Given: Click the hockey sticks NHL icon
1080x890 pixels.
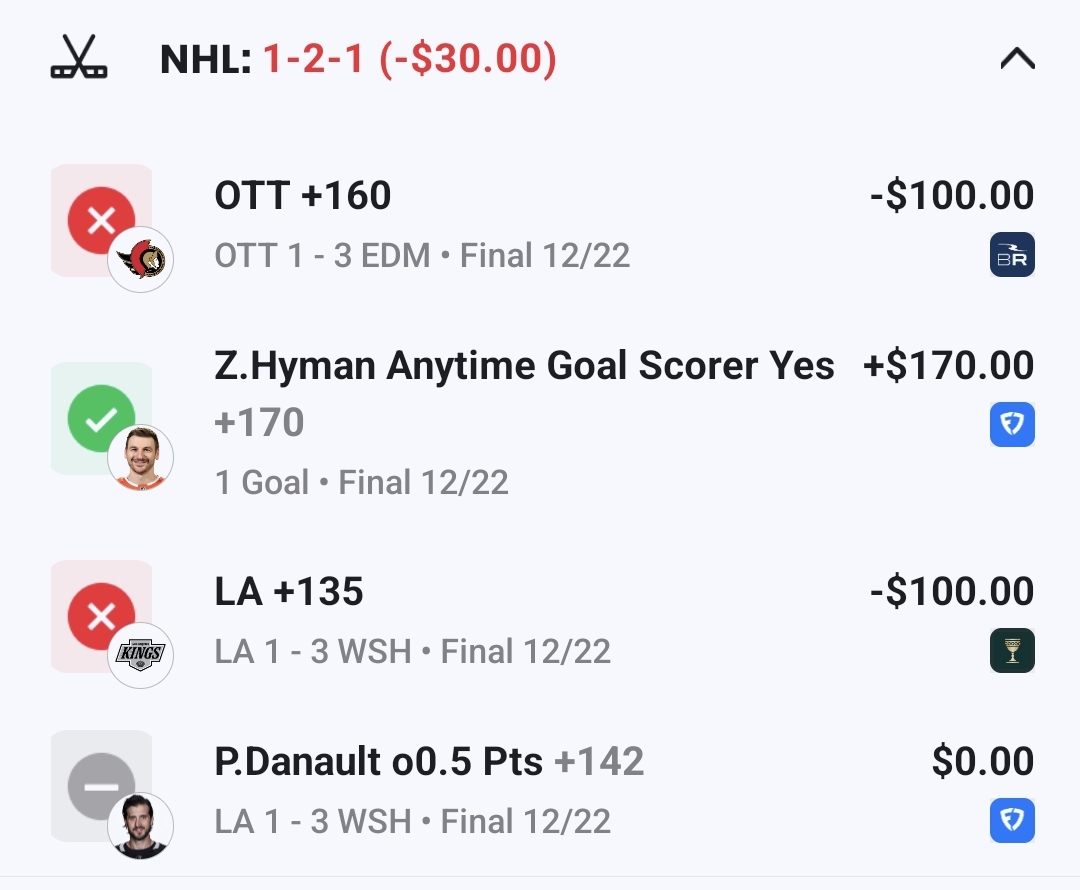Looking at the screenshot, I should click(x=79, y=58).
